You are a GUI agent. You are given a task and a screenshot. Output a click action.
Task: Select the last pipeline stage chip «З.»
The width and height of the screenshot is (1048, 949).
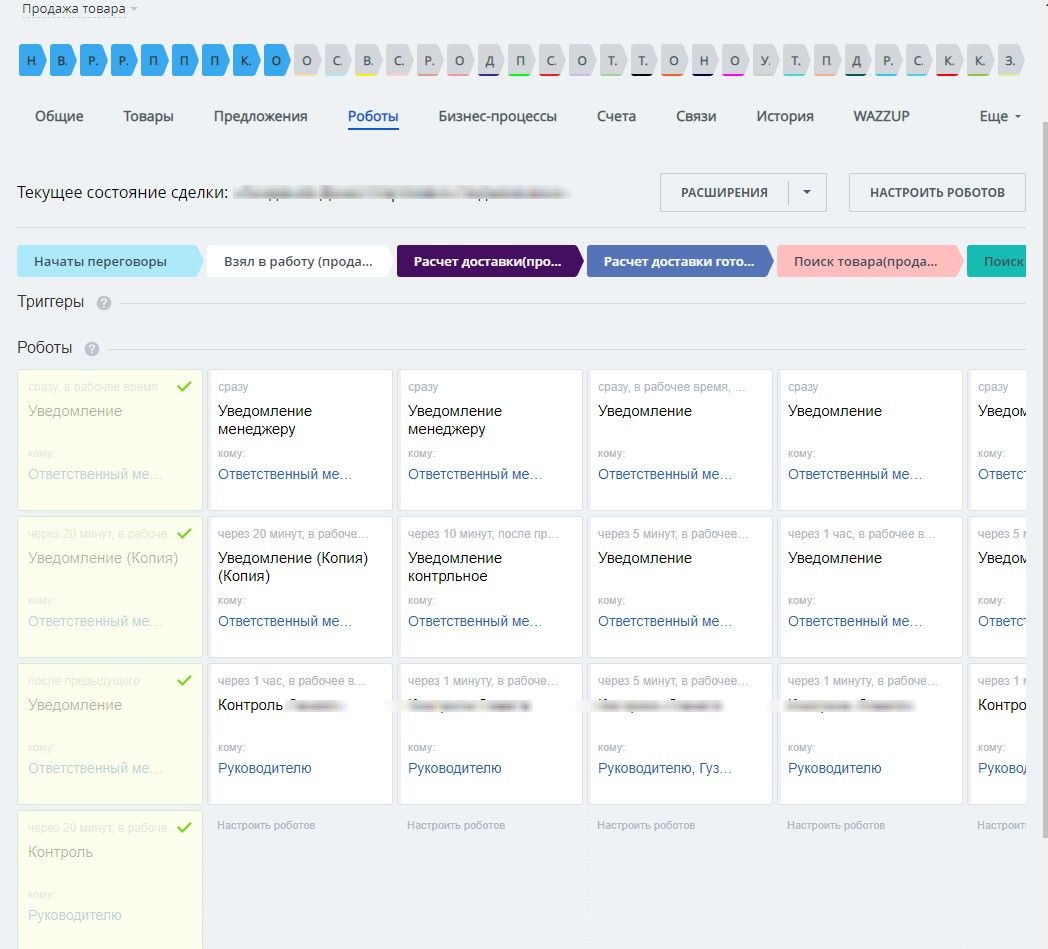[x=1010, y=61]
